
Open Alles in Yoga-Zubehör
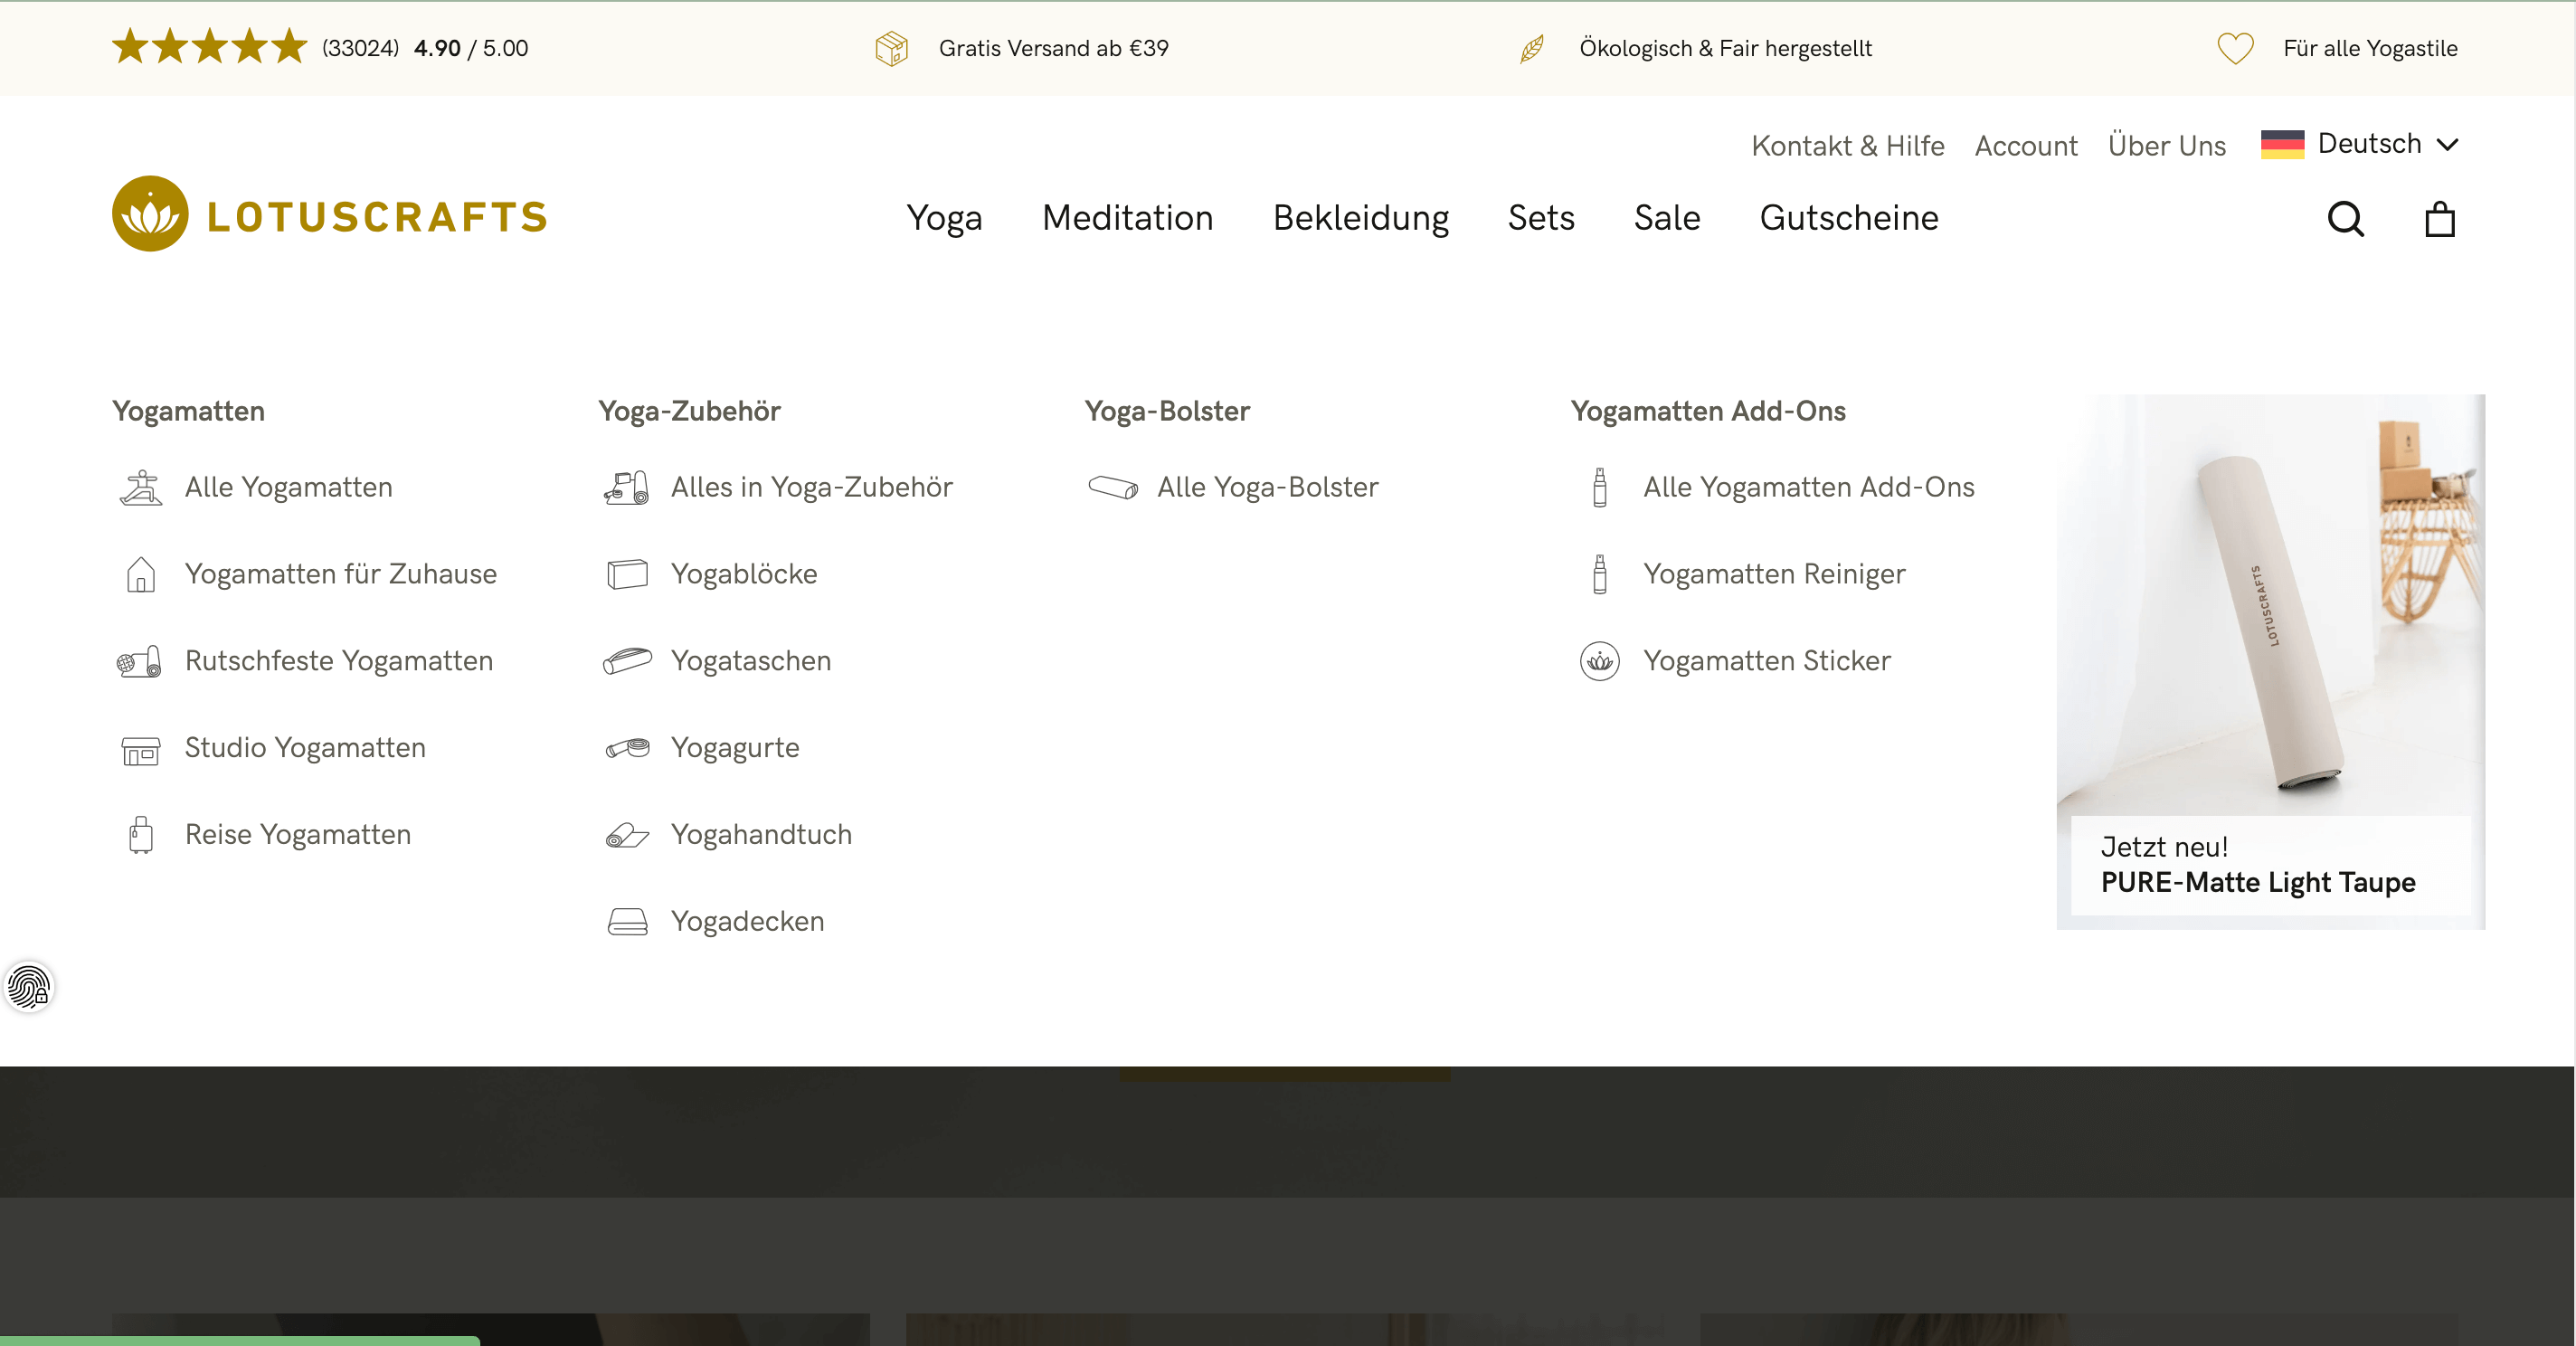811,487
